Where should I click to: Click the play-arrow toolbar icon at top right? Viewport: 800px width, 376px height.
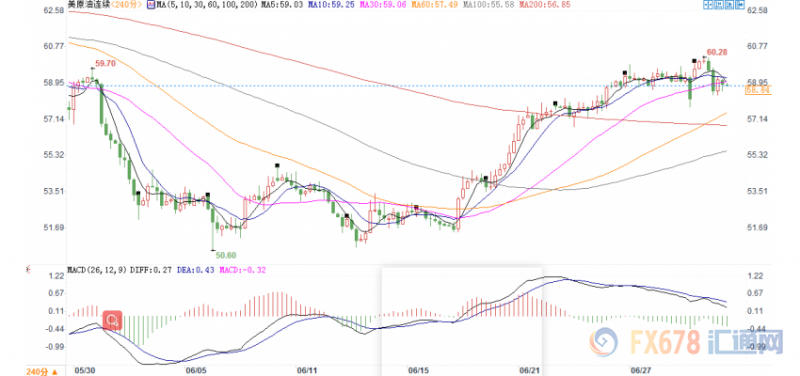[730, 5]
